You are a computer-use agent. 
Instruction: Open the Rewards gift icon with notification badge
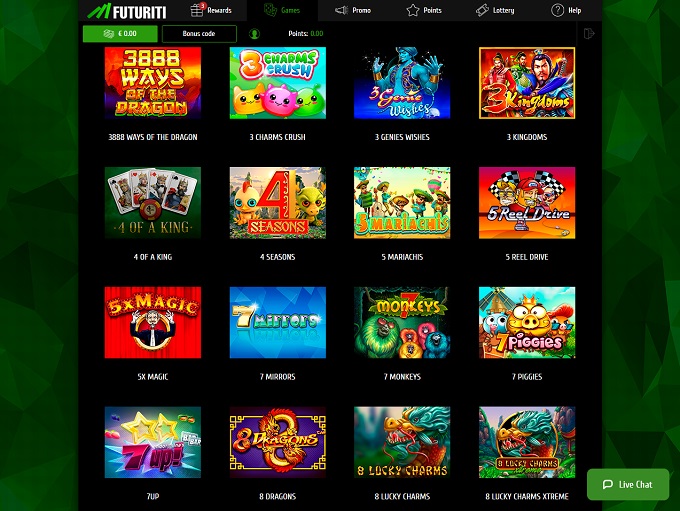point(197,10)
